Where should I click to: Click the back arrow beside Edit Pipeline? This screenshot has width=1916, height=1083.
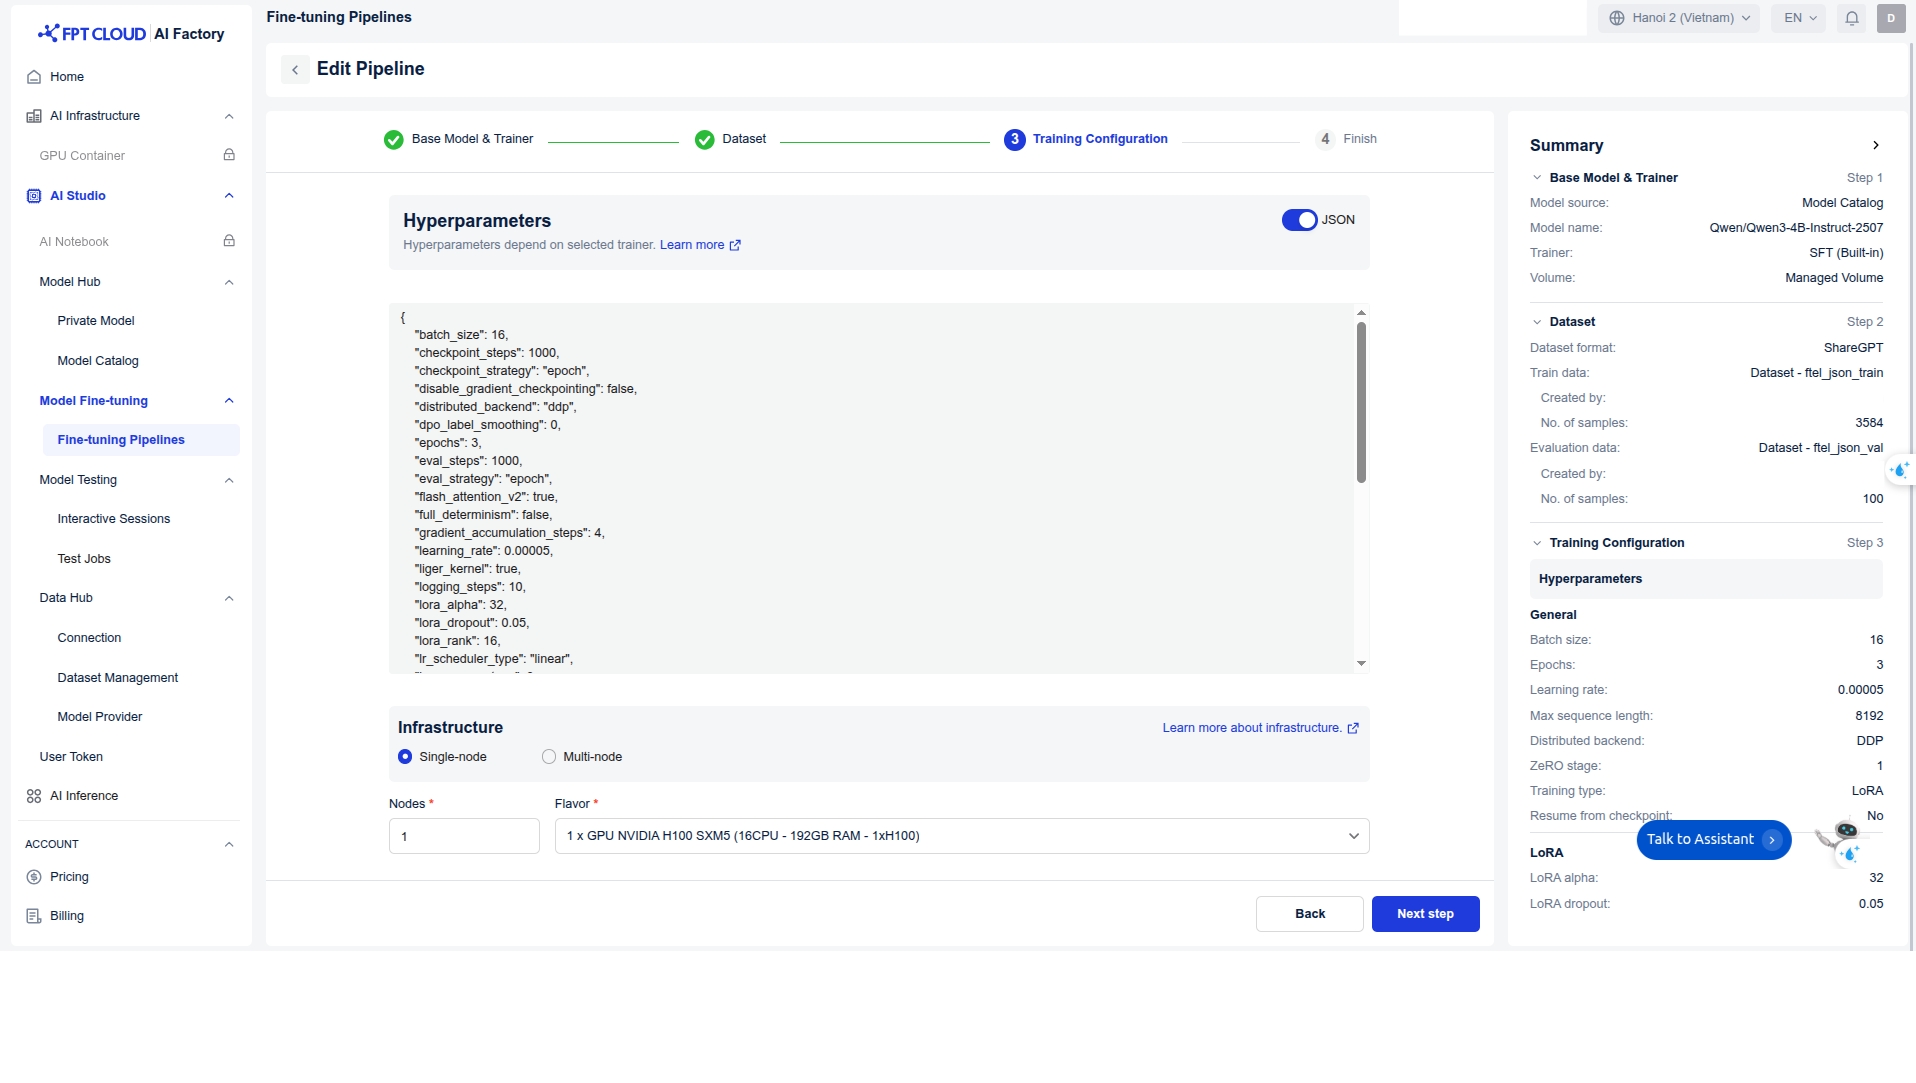[295, 69]
